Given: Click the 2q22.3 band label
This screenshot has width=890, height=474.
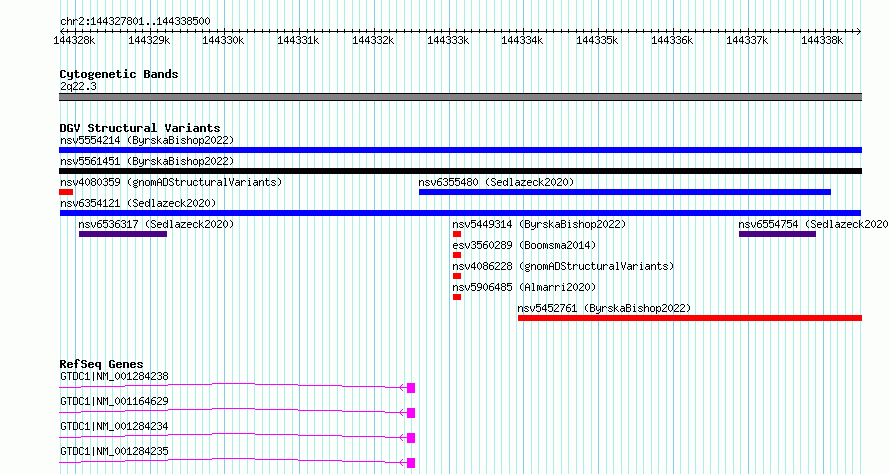Looking at the screenshot, I should coord(78,86).
